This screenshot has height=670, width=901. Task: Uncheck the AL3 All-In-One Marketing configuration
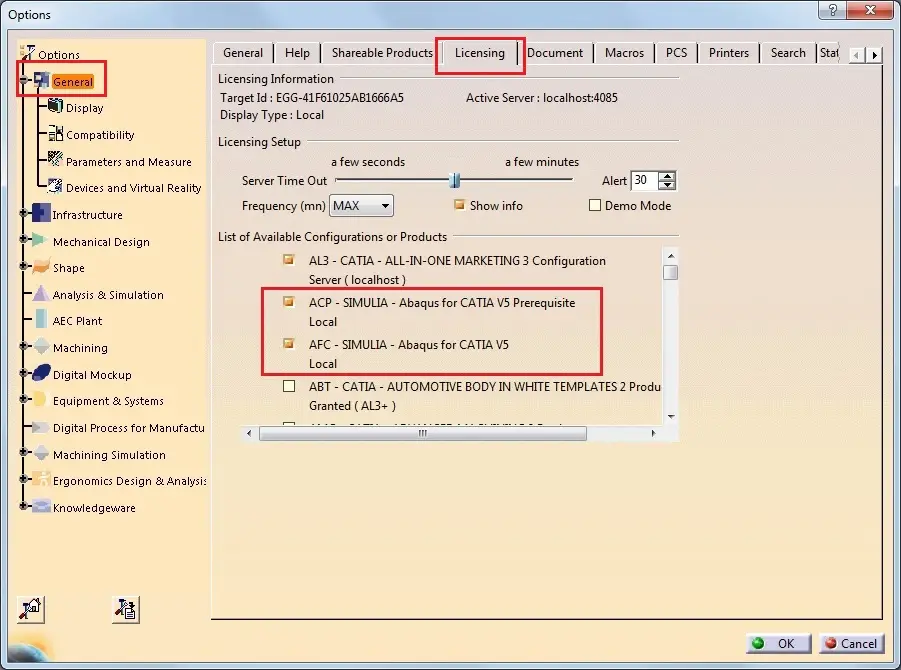pos(289,260)
